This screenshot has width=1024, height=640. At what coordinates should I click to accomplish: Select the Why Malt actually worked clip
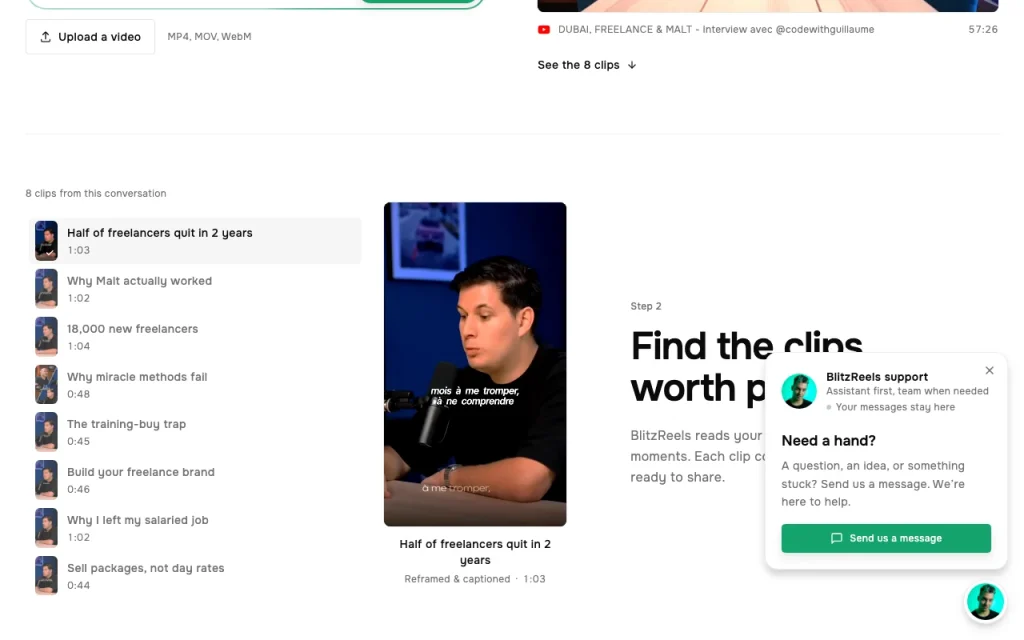[x=195, y=289]
